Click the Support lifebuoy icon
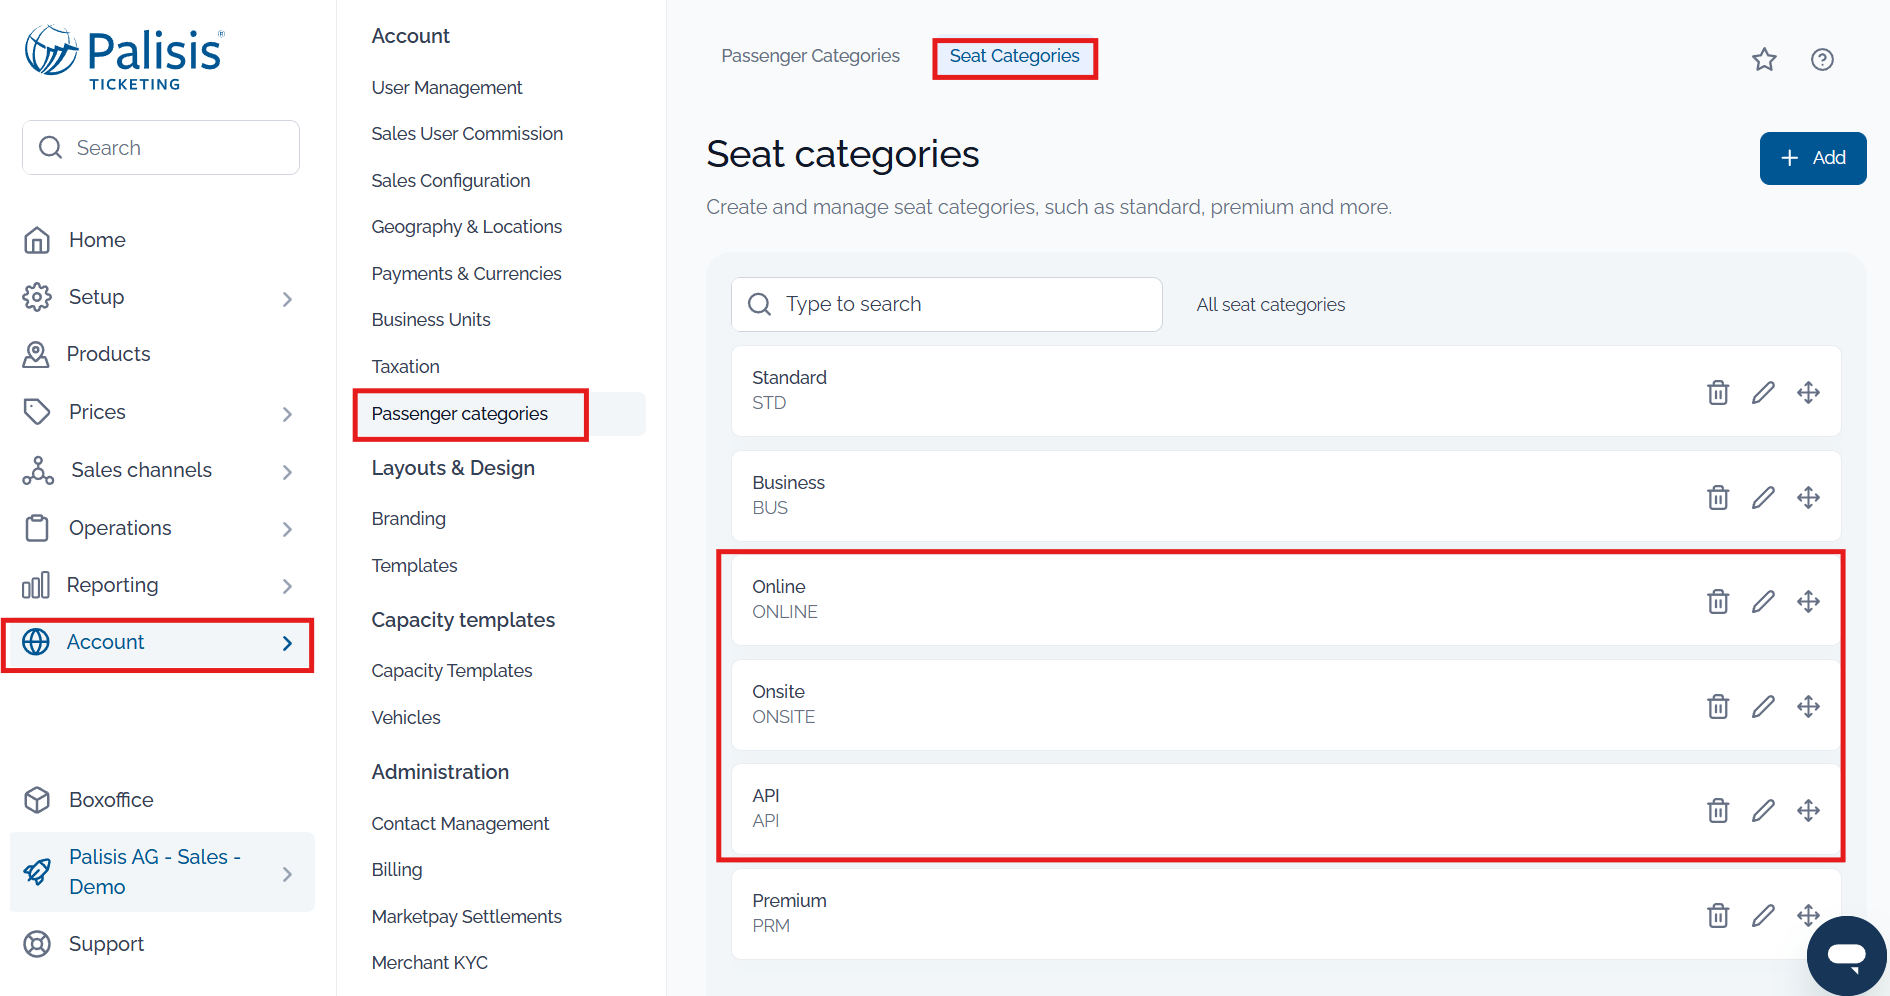The image size is (1890, 996). [37, 944]
